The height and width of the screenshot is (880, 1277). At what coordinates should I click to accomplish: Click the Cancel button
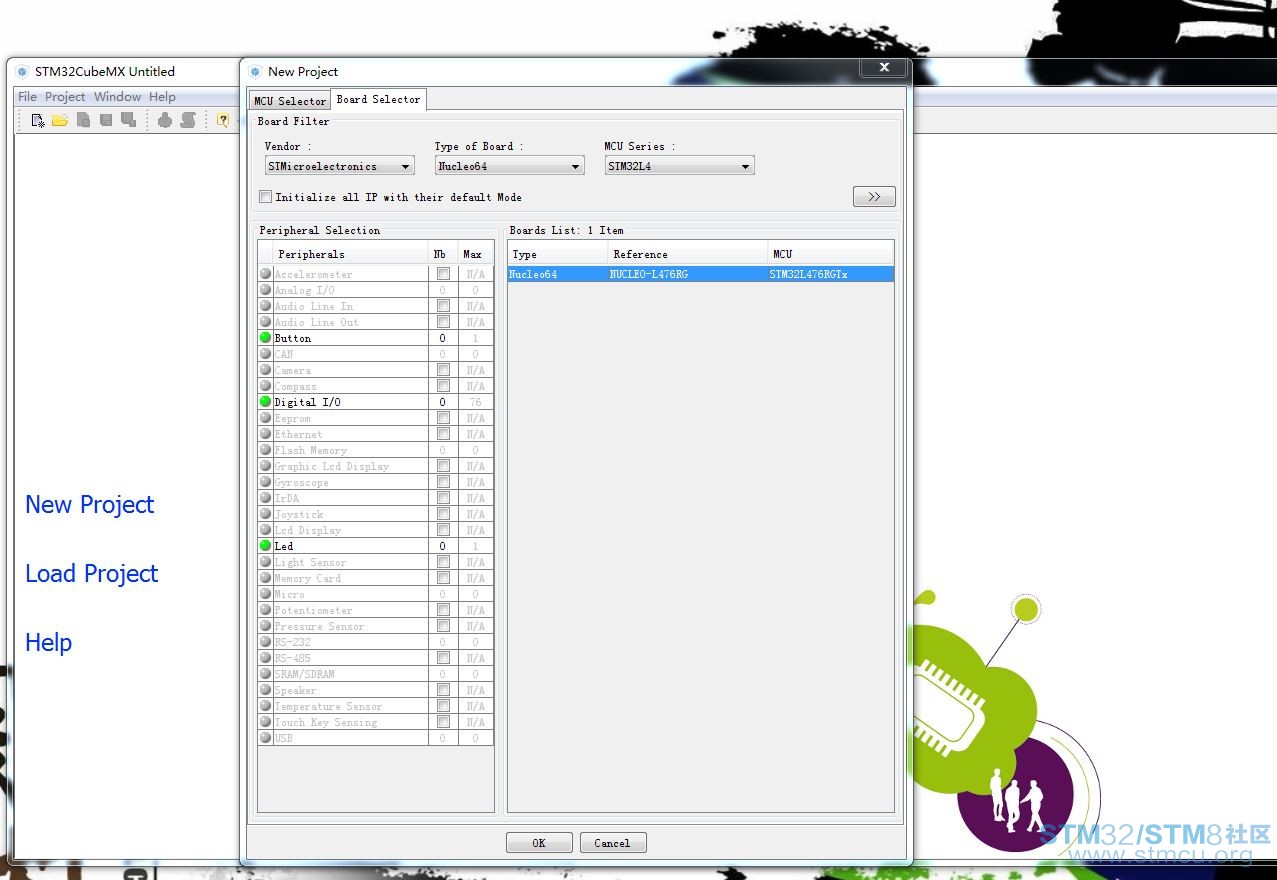(x=613, y=843)
